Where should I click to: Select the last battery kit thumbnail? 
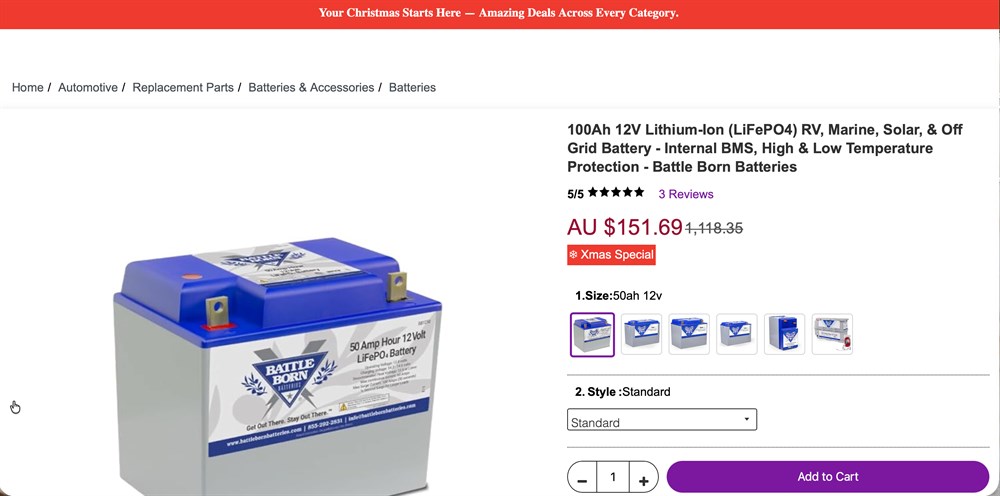tap(832, 334)
